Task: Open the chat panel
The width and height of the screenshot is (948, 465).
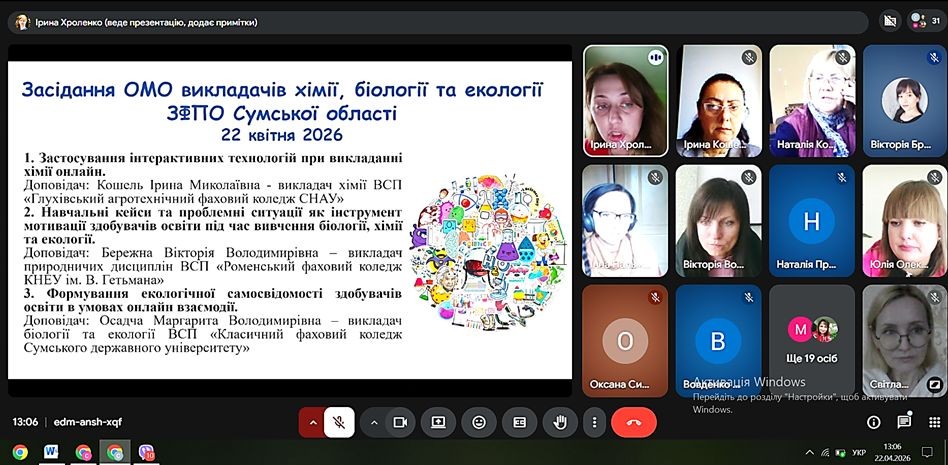Action: 904,422
